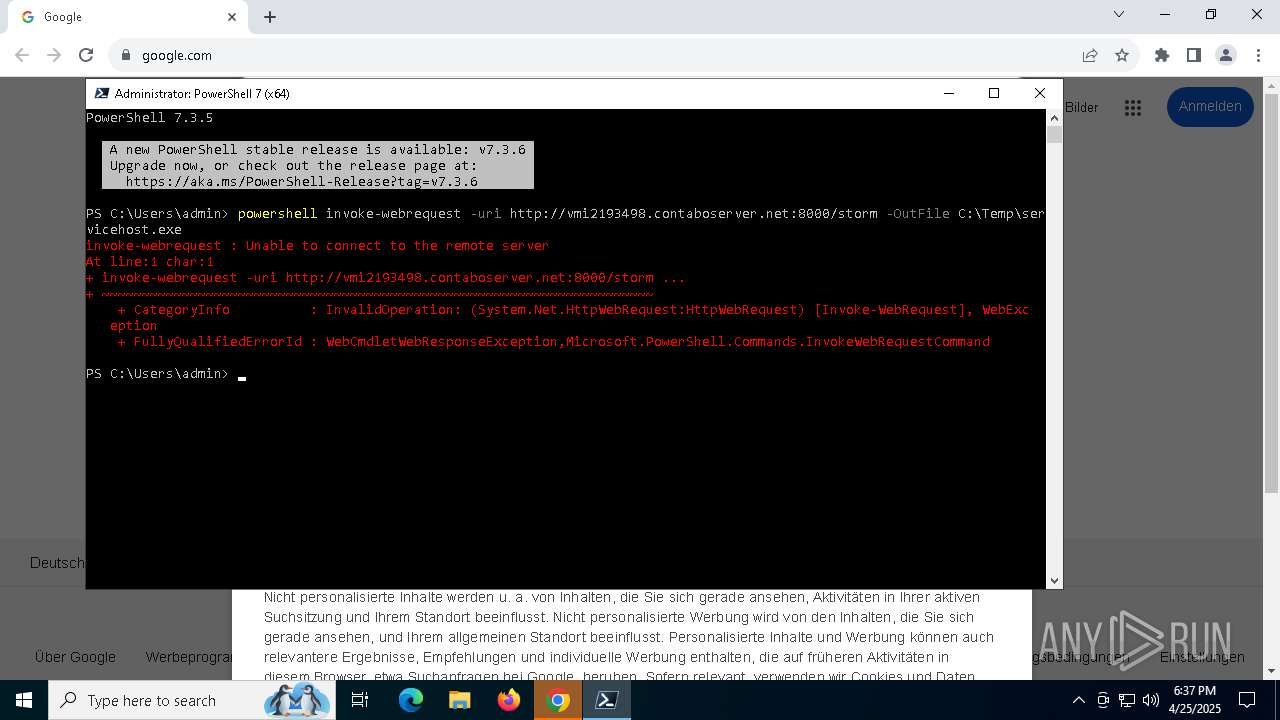Image resolution: width=1280 pixels, height=720 pixels.
Task: Close the PowerShell window
Action: (1040, 93)
